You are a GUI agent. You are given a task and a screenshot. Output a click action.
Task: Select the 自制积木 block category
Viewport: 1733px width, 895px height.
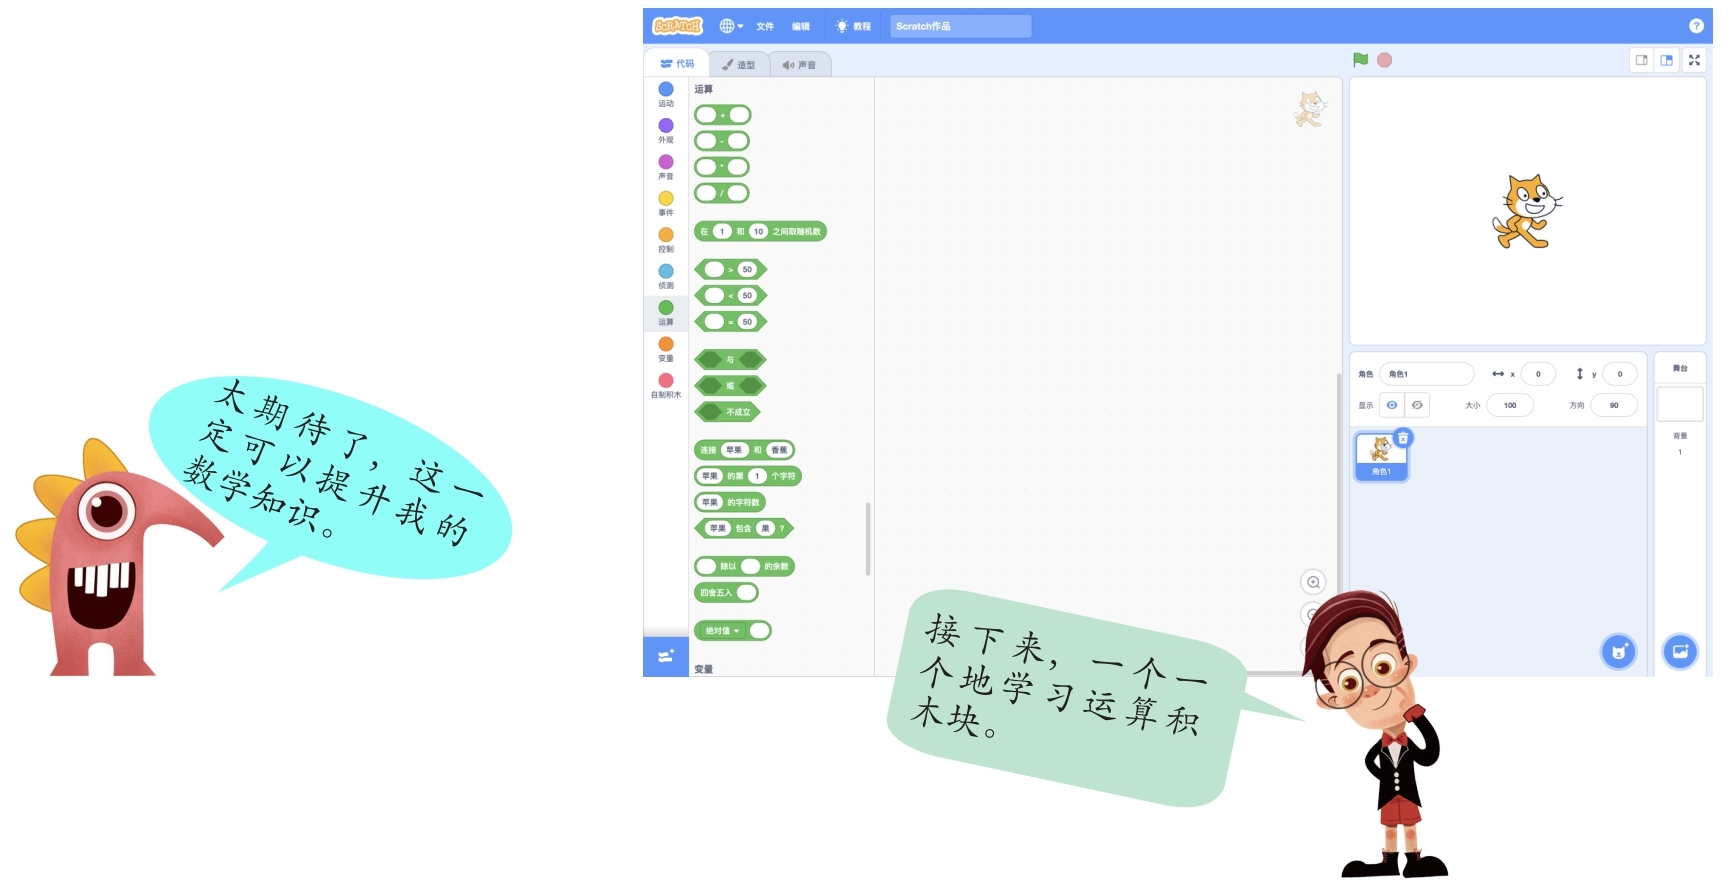(x=666, y=386)
